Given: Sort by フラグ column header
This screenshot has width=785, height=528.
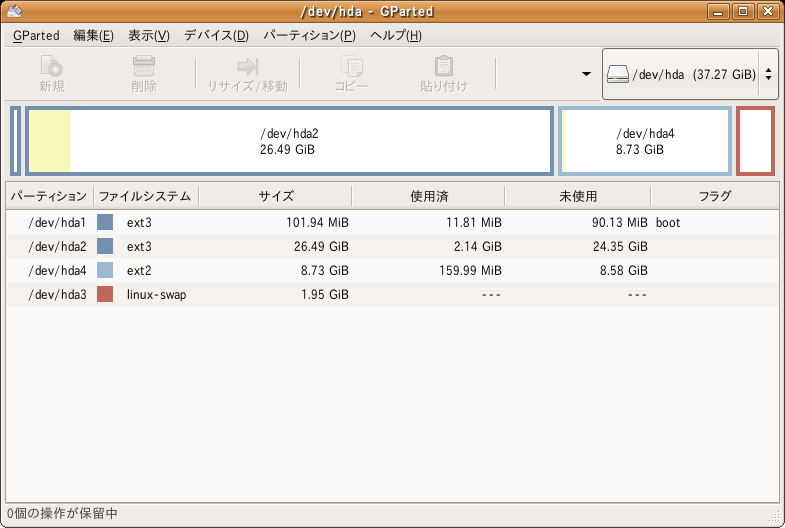Looking at the screenshot, I should [x=715, y=196].
